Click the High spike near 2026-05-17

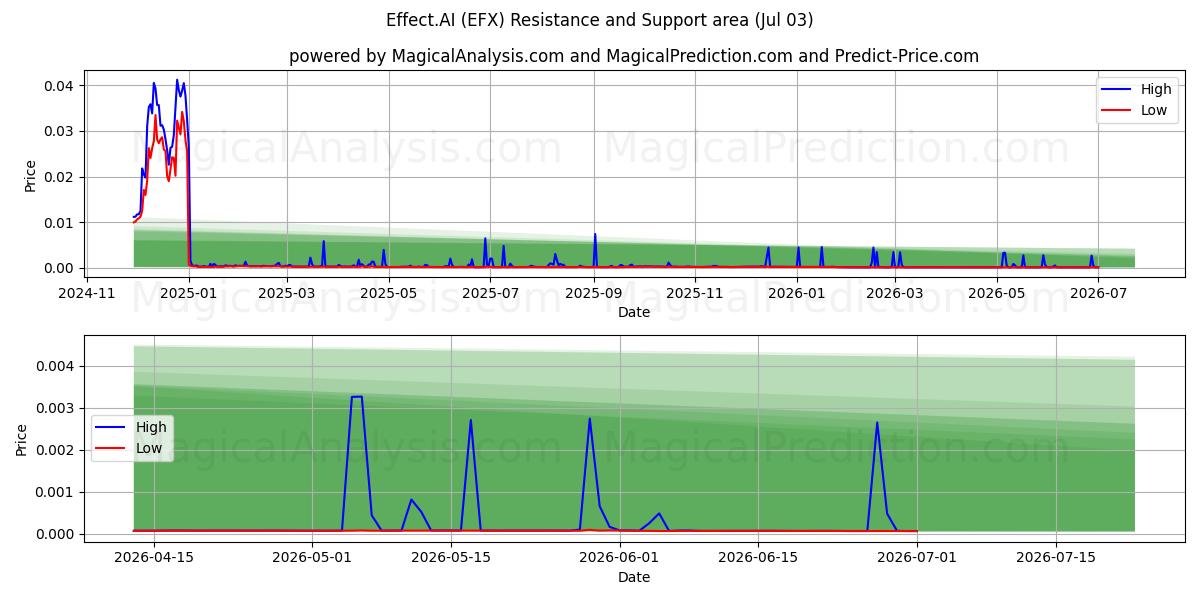471,420
